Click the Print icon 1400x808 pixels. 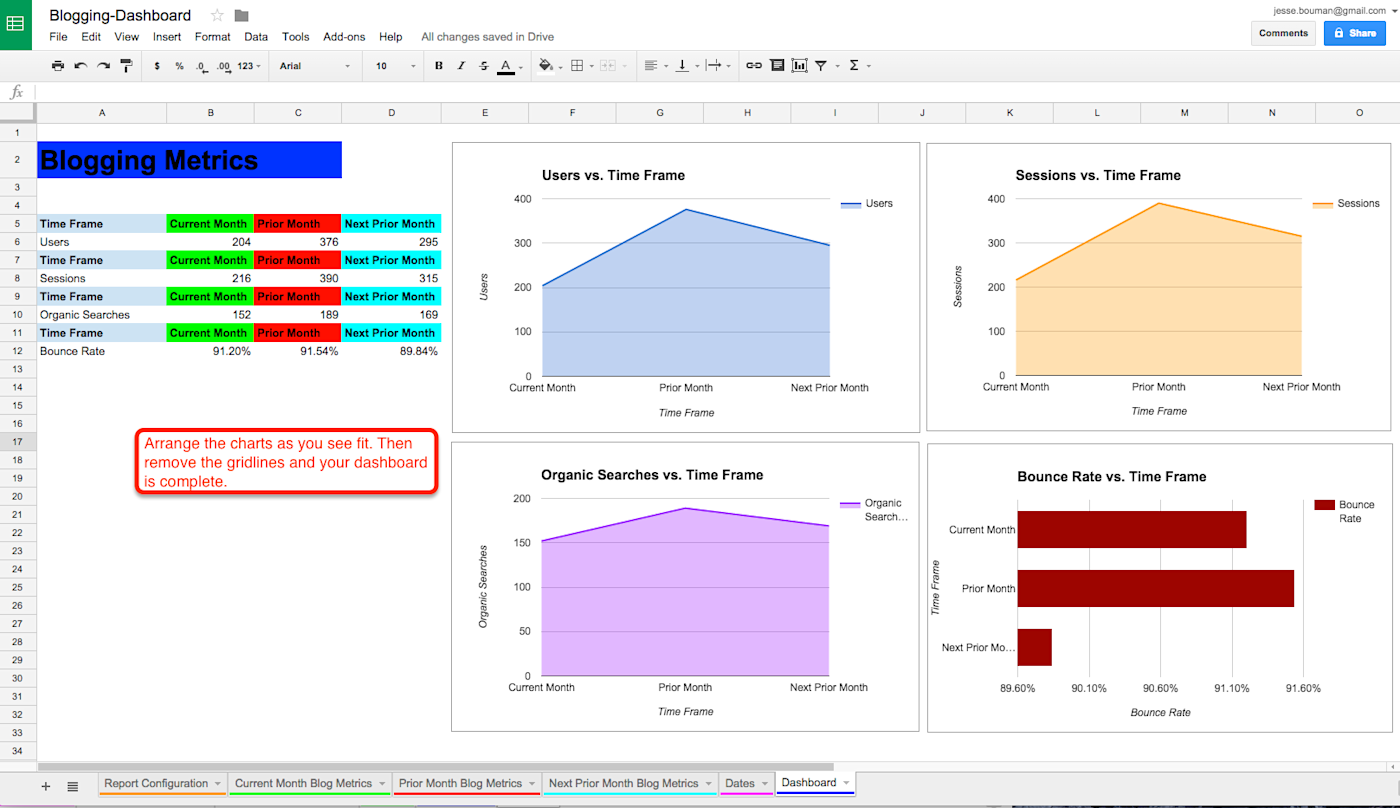(58, 66)
